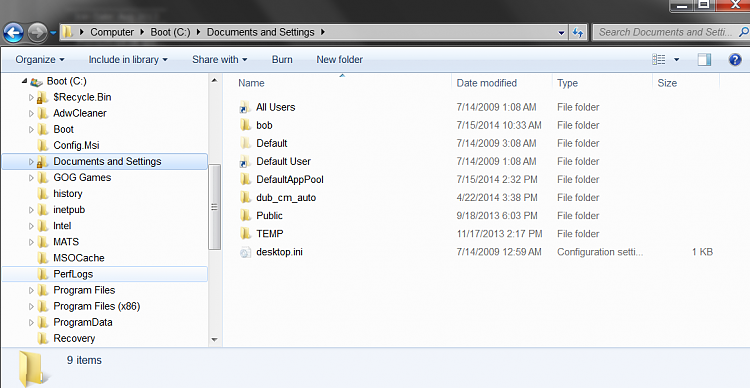Image resolution: width=750 pixels, height=388 pixels.
Task: Select the DefaultAppPool folder icon
Action: click(x=245, y=179)
